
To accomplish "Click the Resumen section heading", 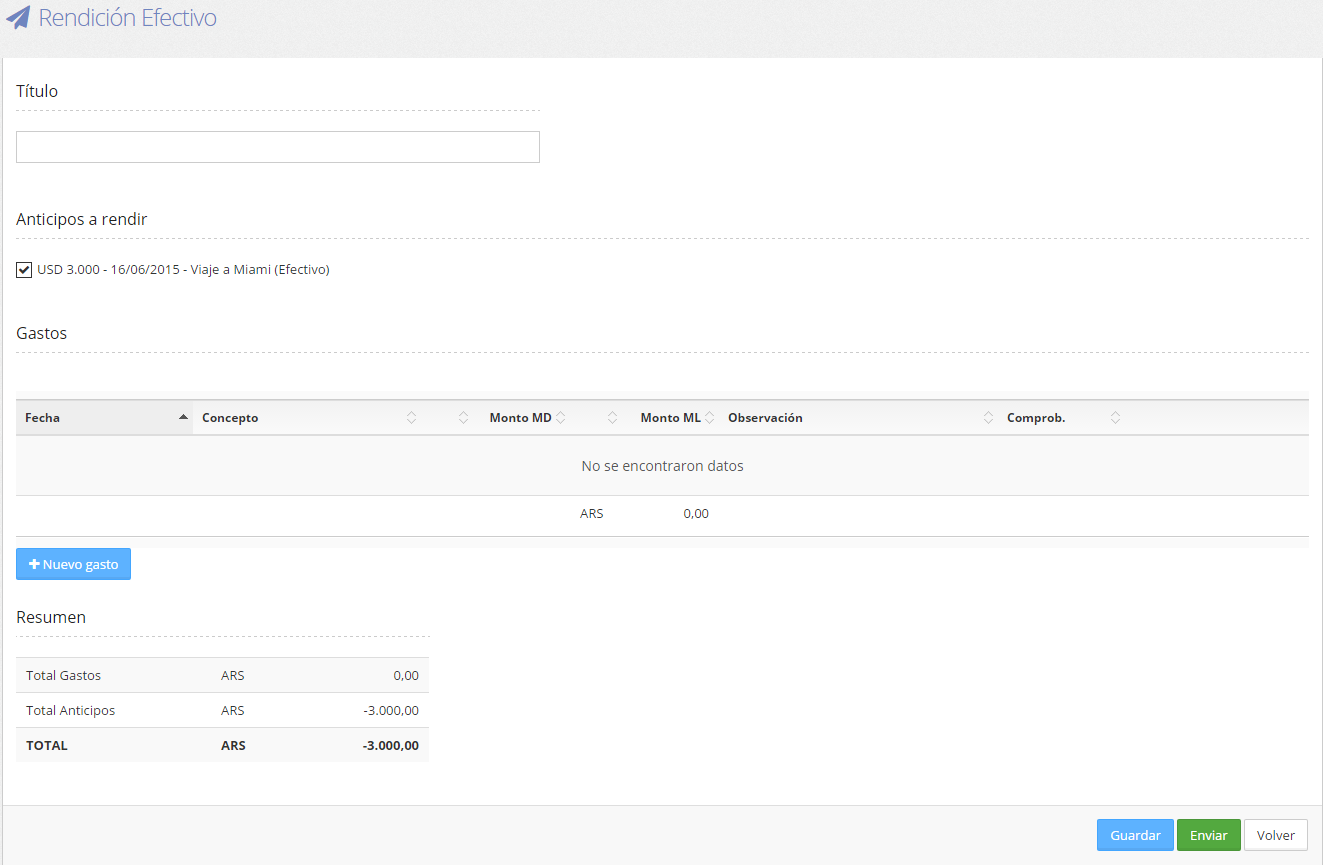I will (x=51, y=617).
